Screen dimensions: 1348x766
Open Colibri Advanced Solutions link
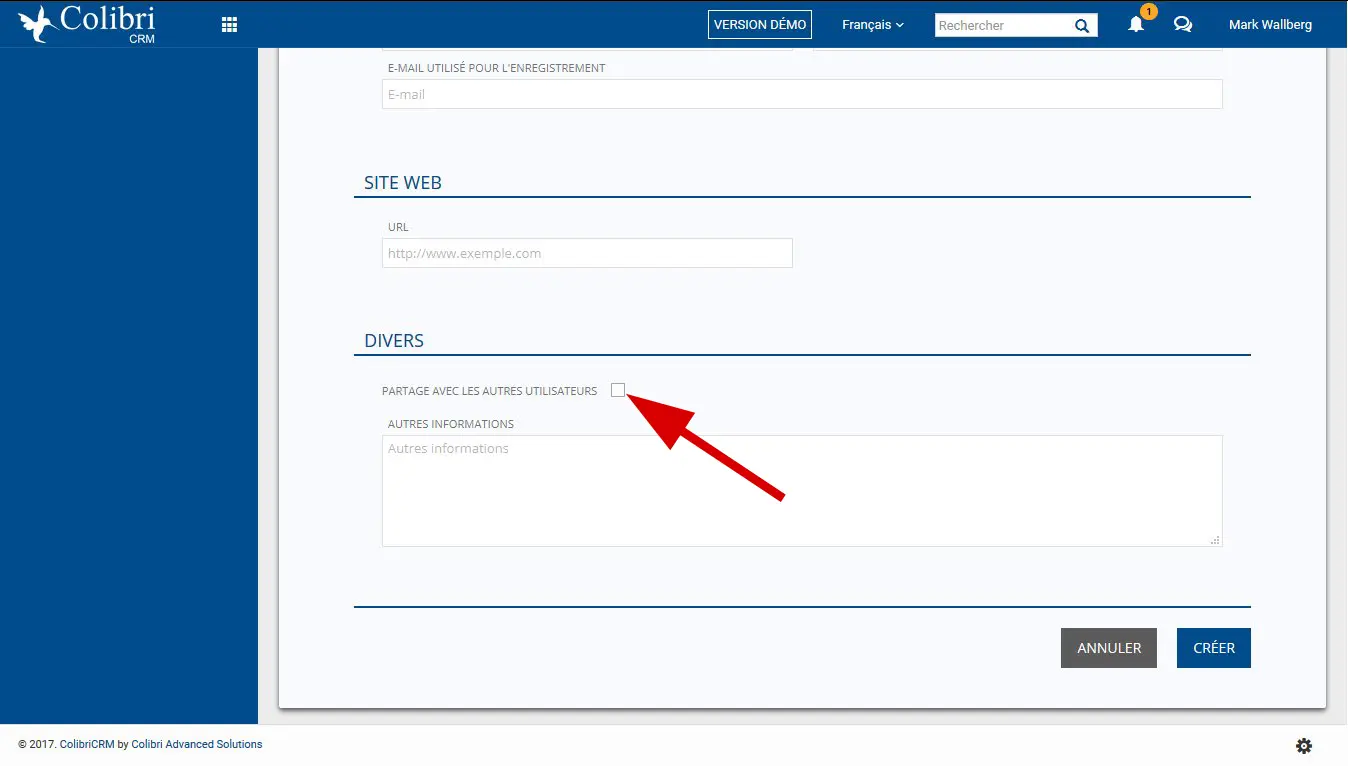click(x=197, y=744)
